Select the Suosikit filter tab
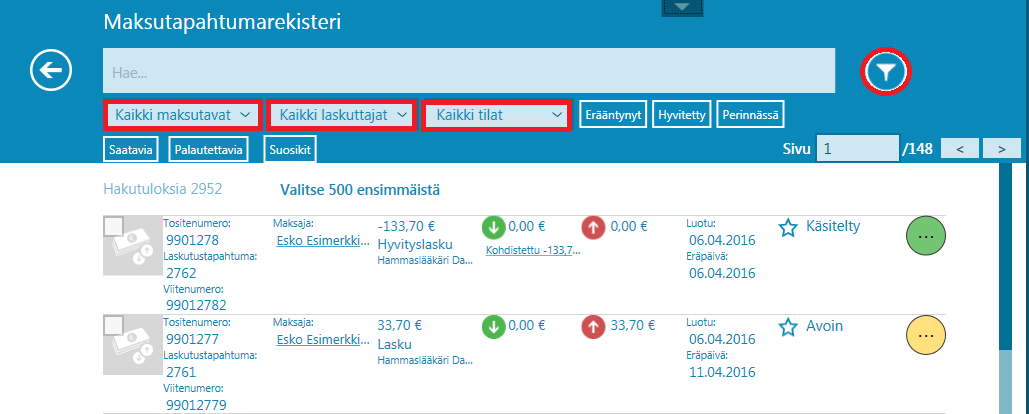 tap(291, 150)
